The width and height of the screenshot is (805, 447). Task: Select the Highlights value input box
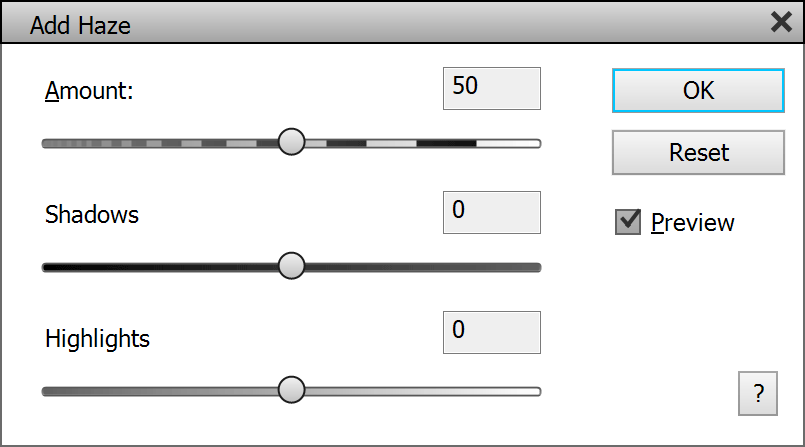click(x=491, y=332)
